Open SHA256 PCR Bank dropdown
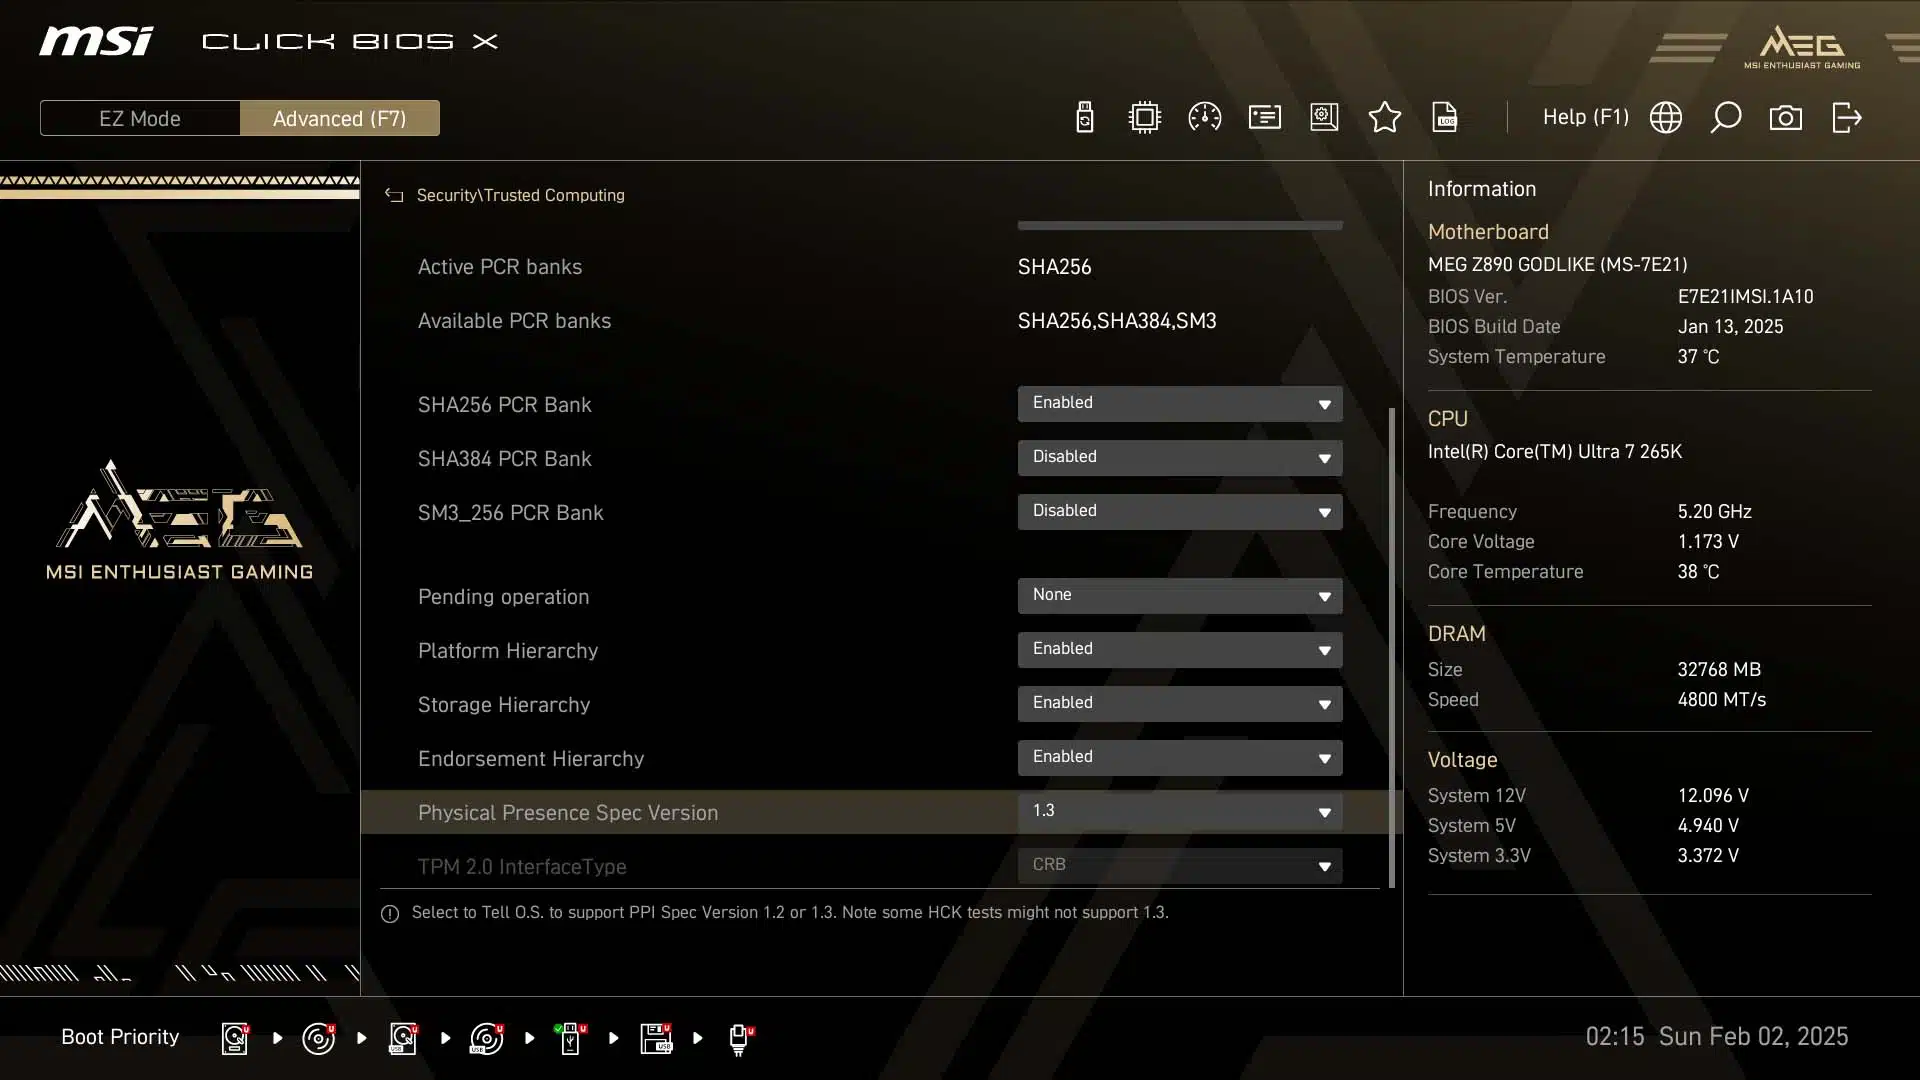Screen dimensions: 1920x1080 1180,404
